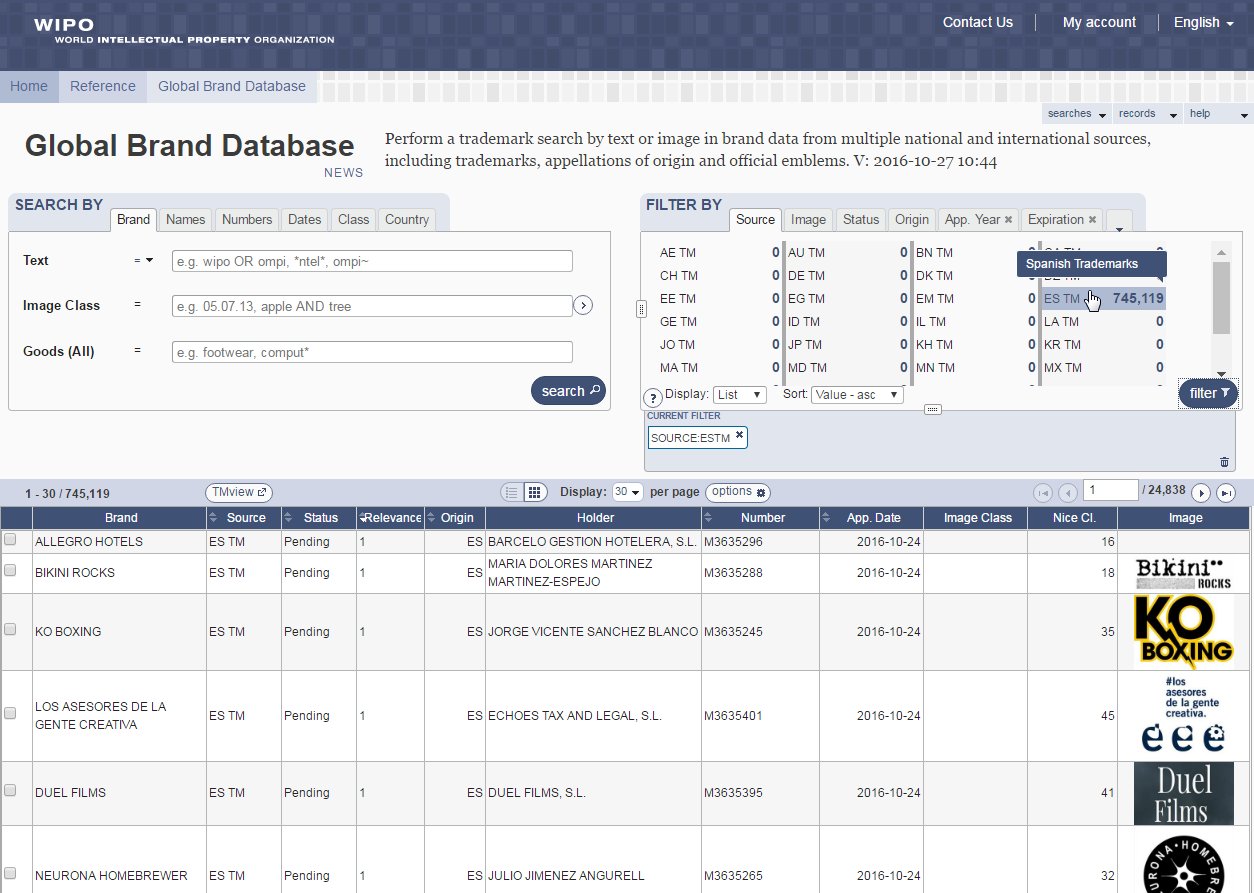Switch to the Country search tab

[407, 220]
